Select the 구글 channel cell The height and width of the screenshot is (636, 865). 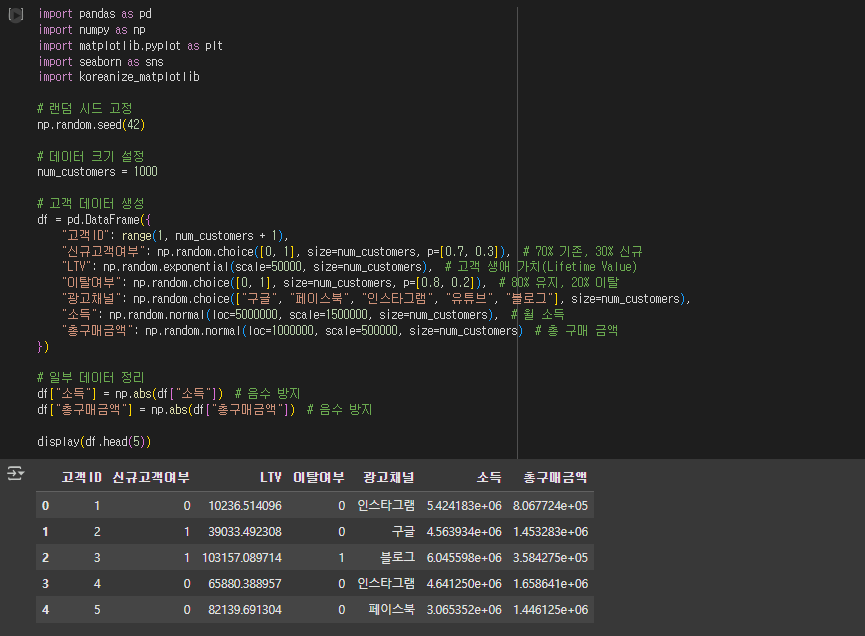click(x=403, y=531)
